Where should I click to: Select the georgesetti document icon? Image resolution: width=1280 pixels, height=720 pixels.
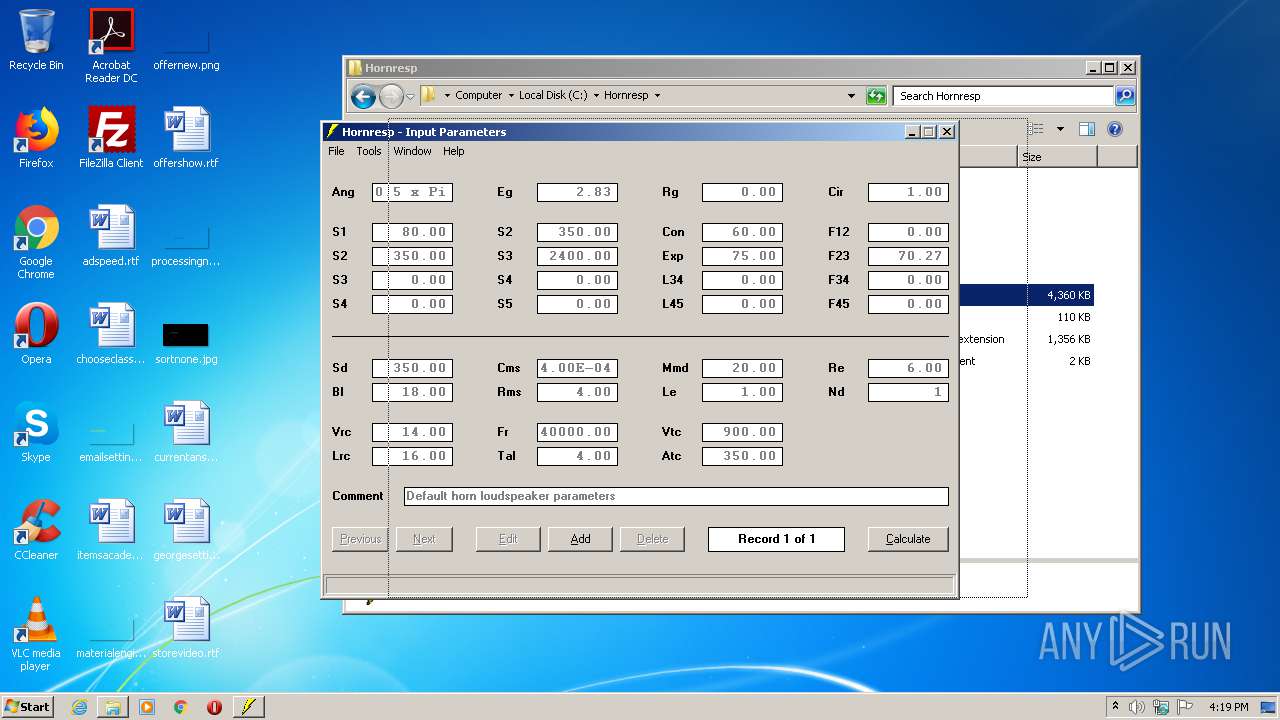pyautogui.click(x=186, y=530)
